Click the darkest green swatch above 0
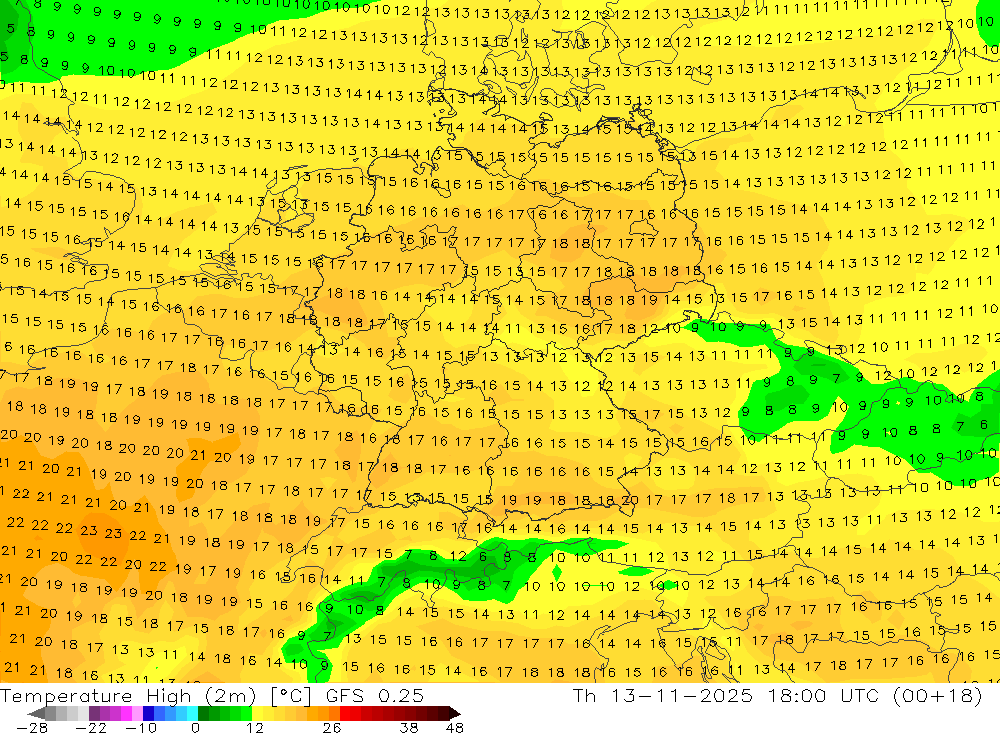The width and height of the screenshot is (1000, 733). tap(203, 713)
